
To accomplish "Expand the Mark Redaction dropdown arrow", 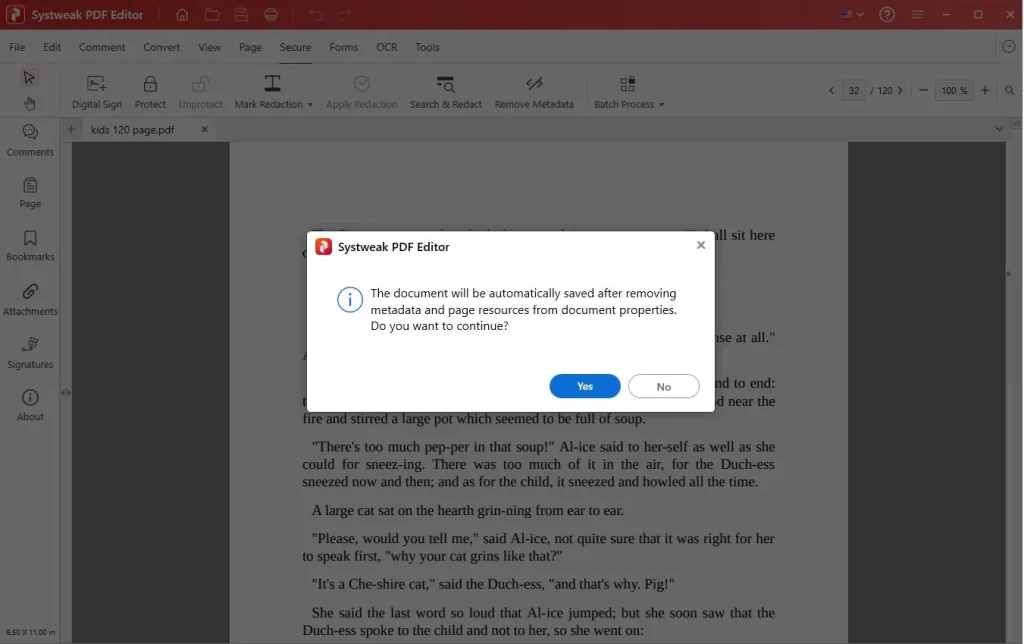I will click(310, 105).
